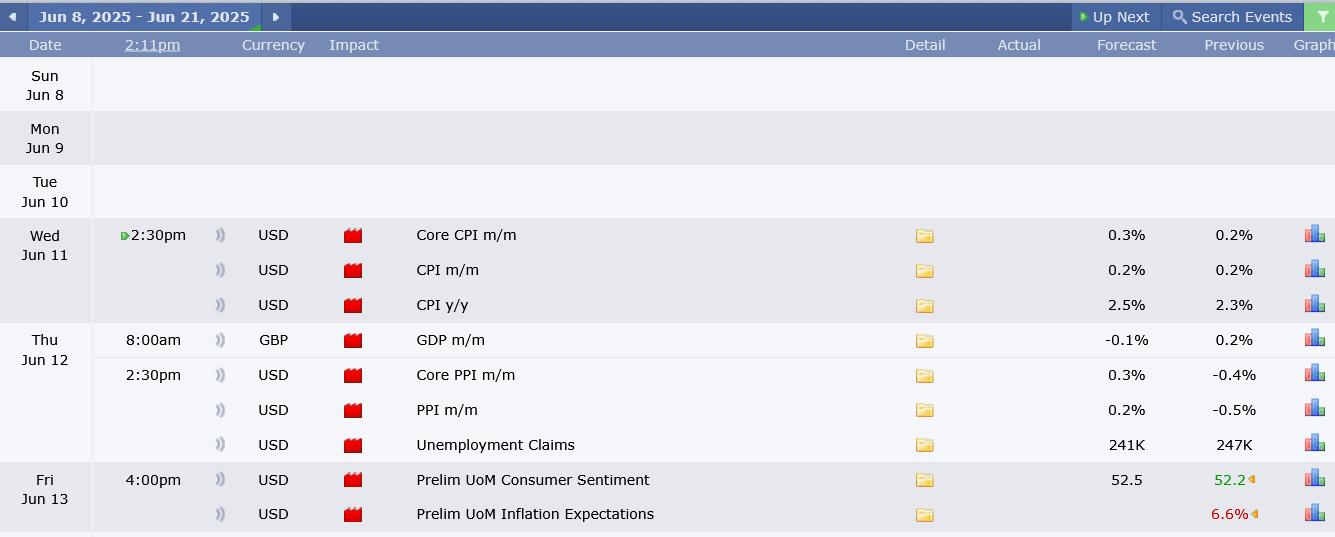
Task: Toggle sound alert for Core CPI m/m
Action: coord(220,235)
